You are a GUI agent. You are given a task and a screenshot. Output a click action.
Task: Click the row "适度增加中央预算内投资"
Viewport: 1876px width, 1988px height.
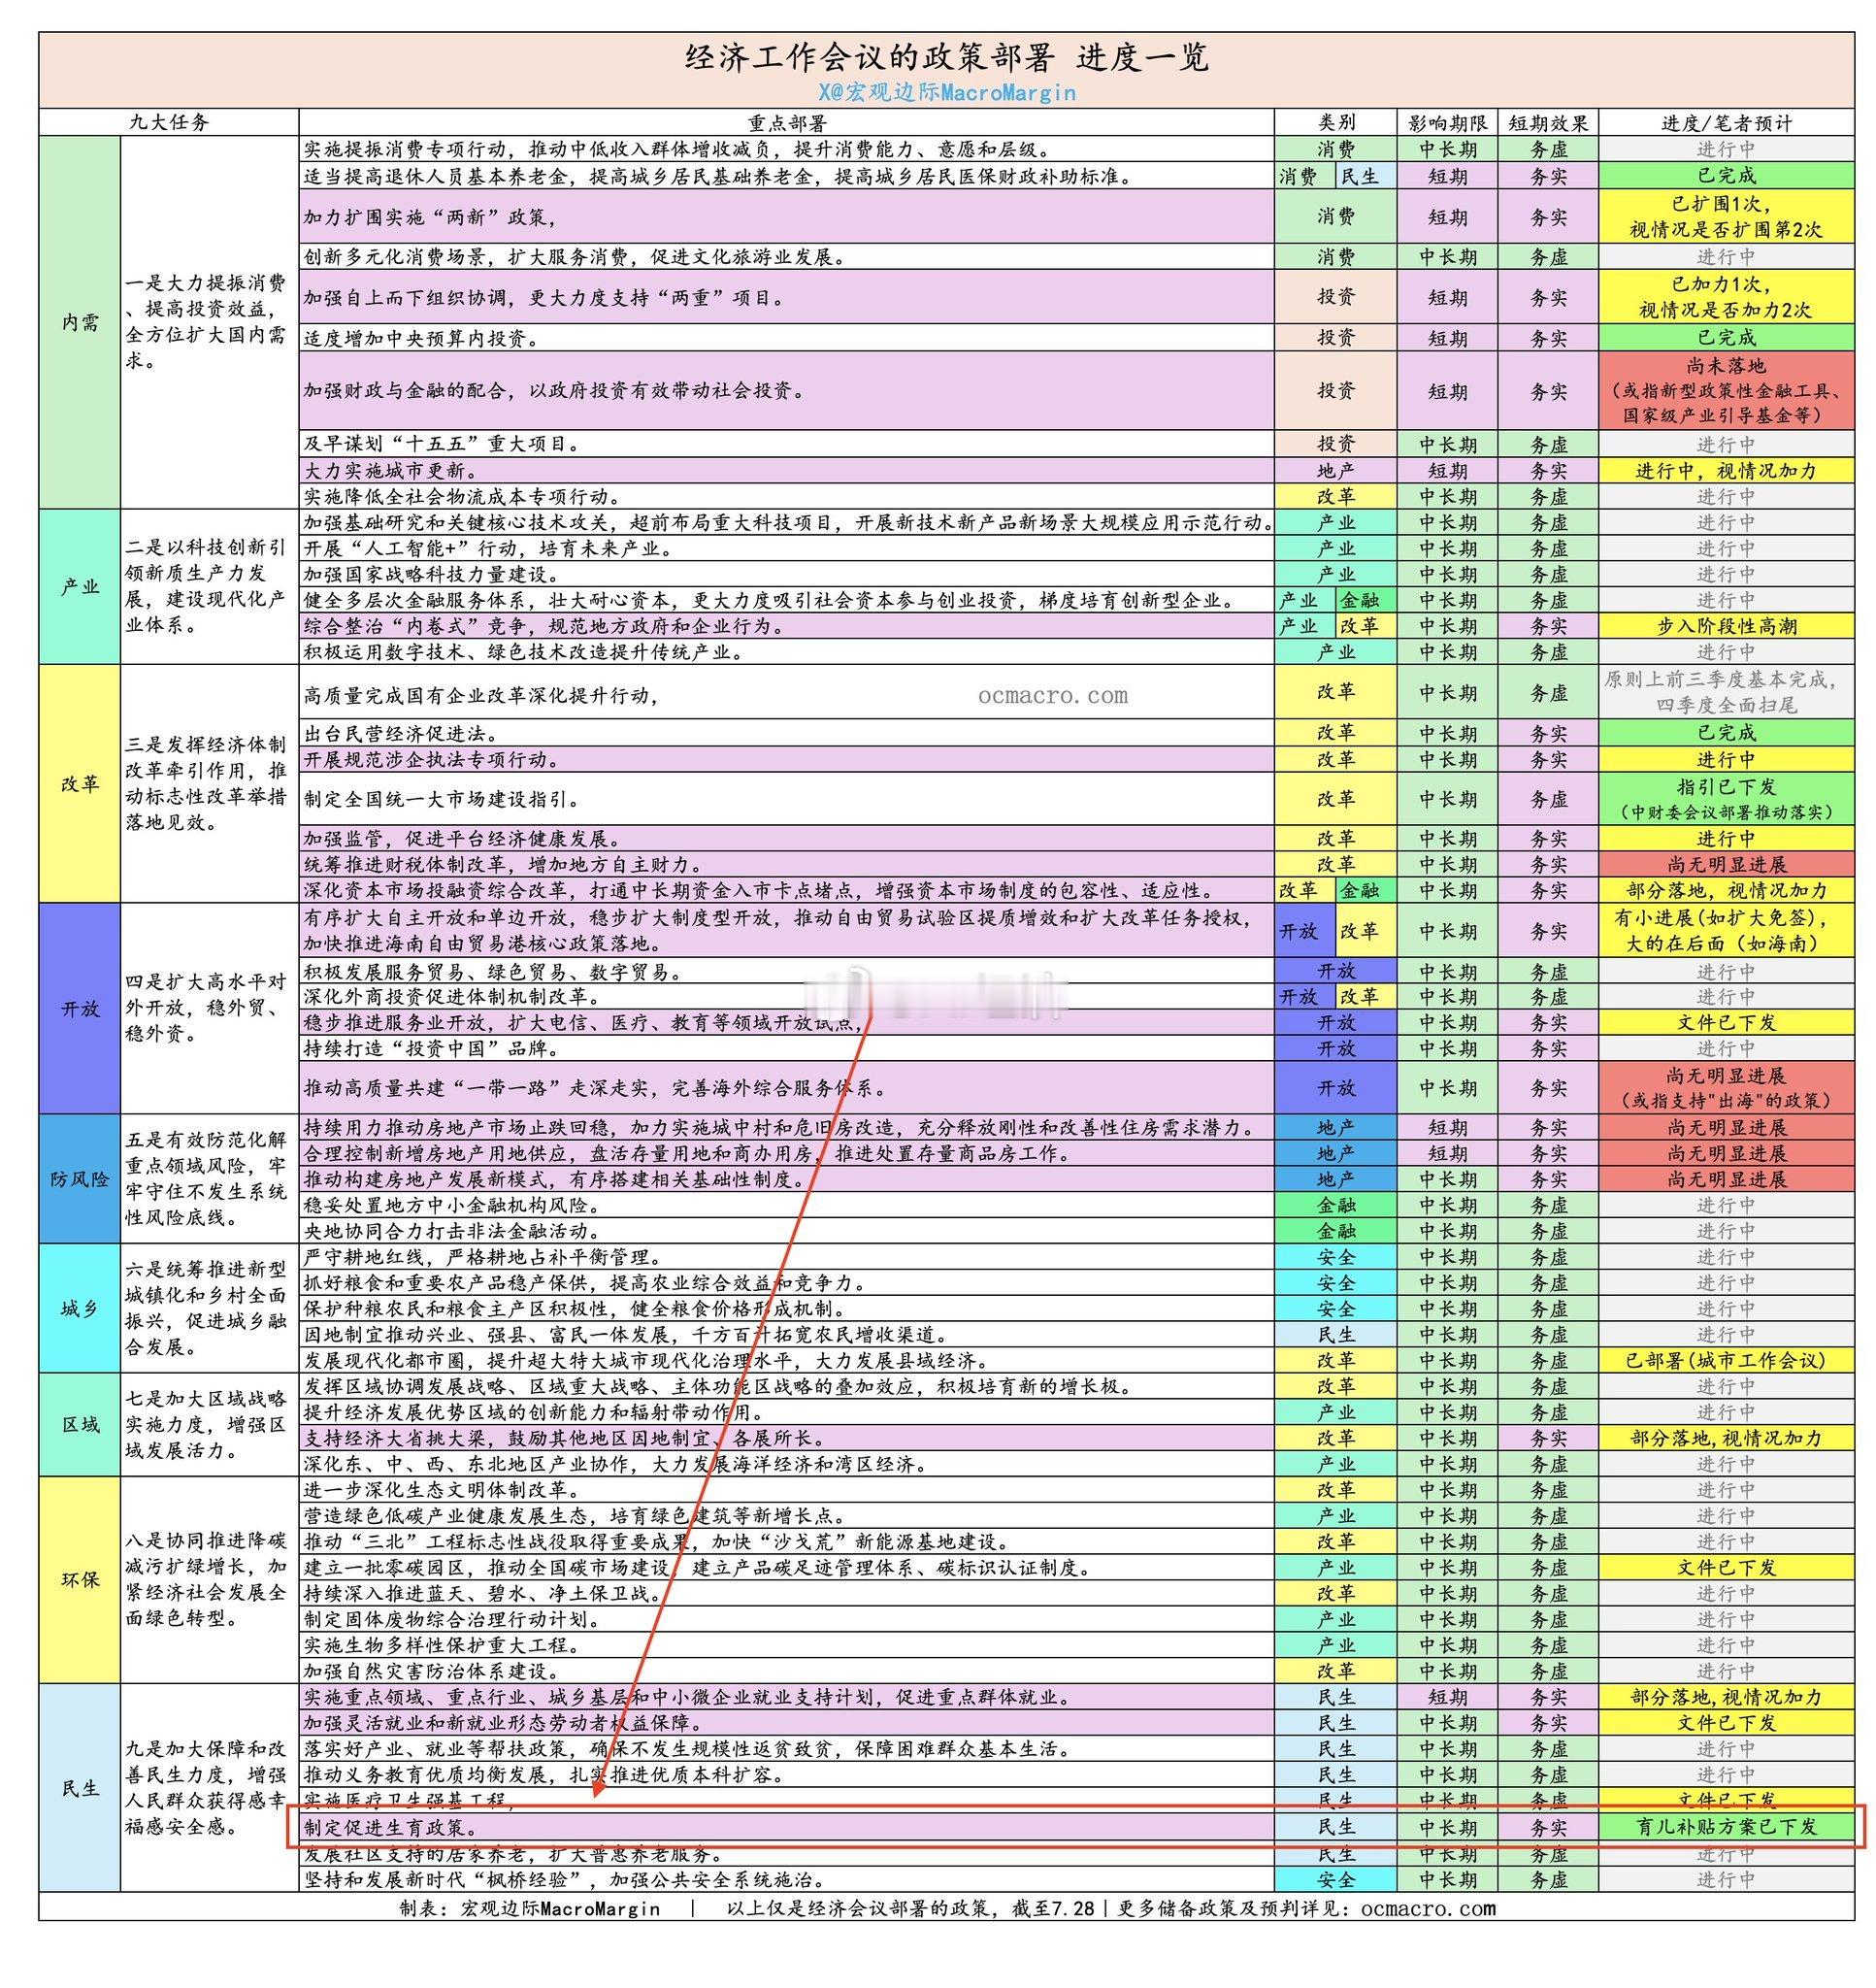pyautogui.click(x=786, y=338)
